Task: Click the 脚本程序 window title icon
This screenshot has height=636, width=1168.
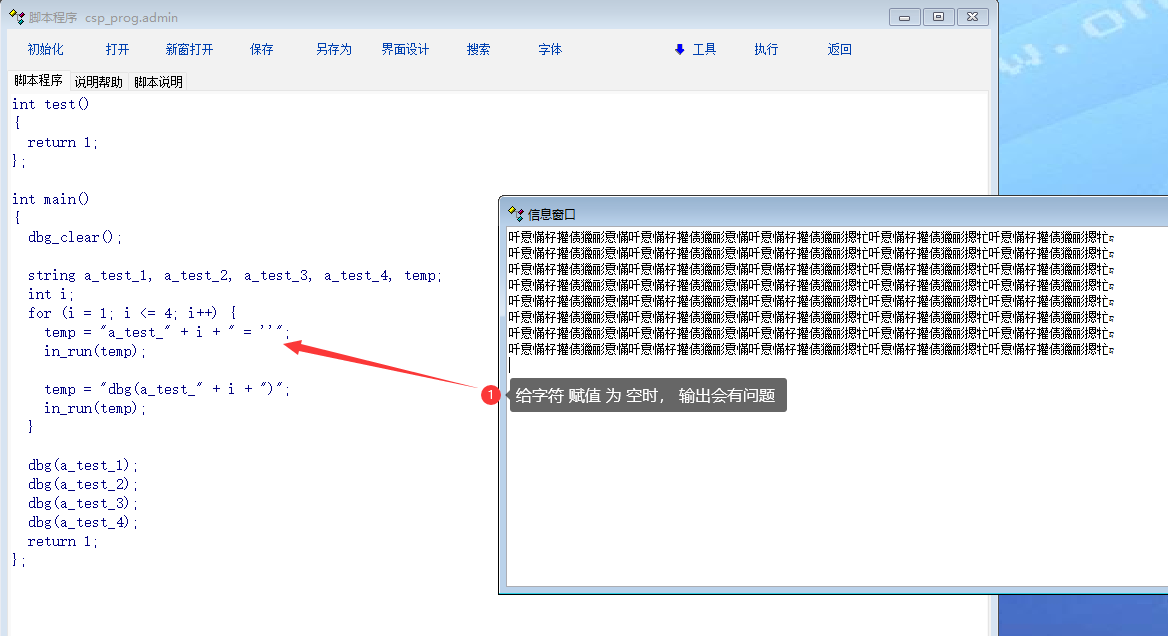Action: pos(16,17)
